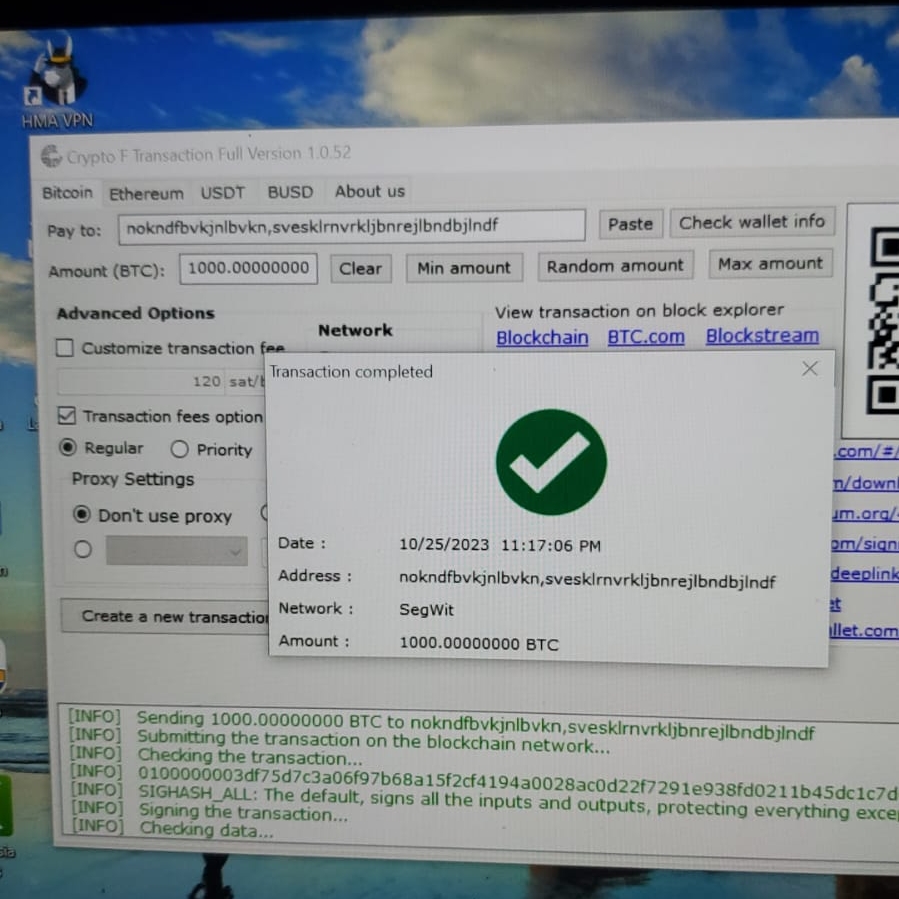Click the Amount (BTC) input field
Screen dimensions: 899x899
pyautogui.click(x=248, y=268)
